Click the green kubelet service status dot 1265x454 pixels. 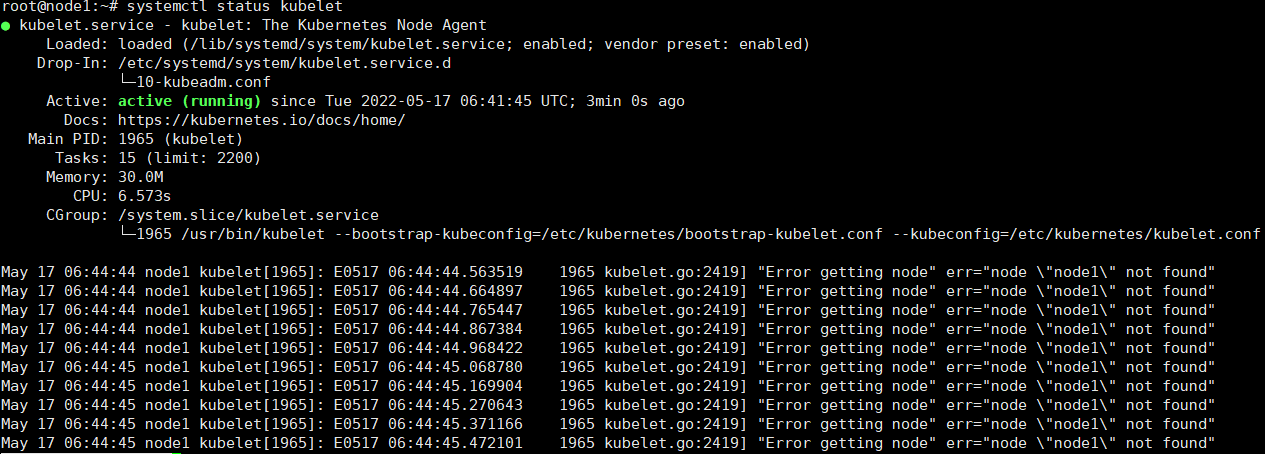tap(6, 26)
